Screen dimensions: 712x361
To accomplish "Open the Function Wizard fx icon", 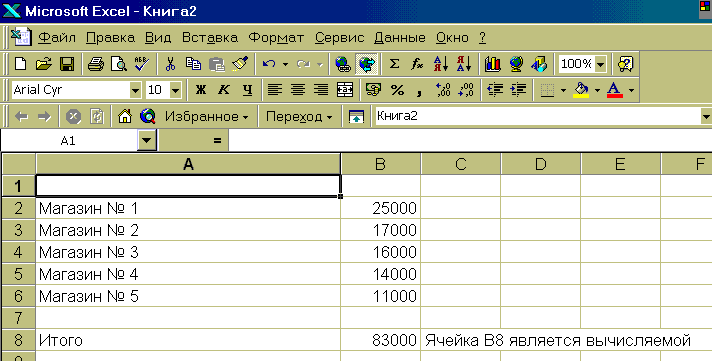I will click(417, 64).
